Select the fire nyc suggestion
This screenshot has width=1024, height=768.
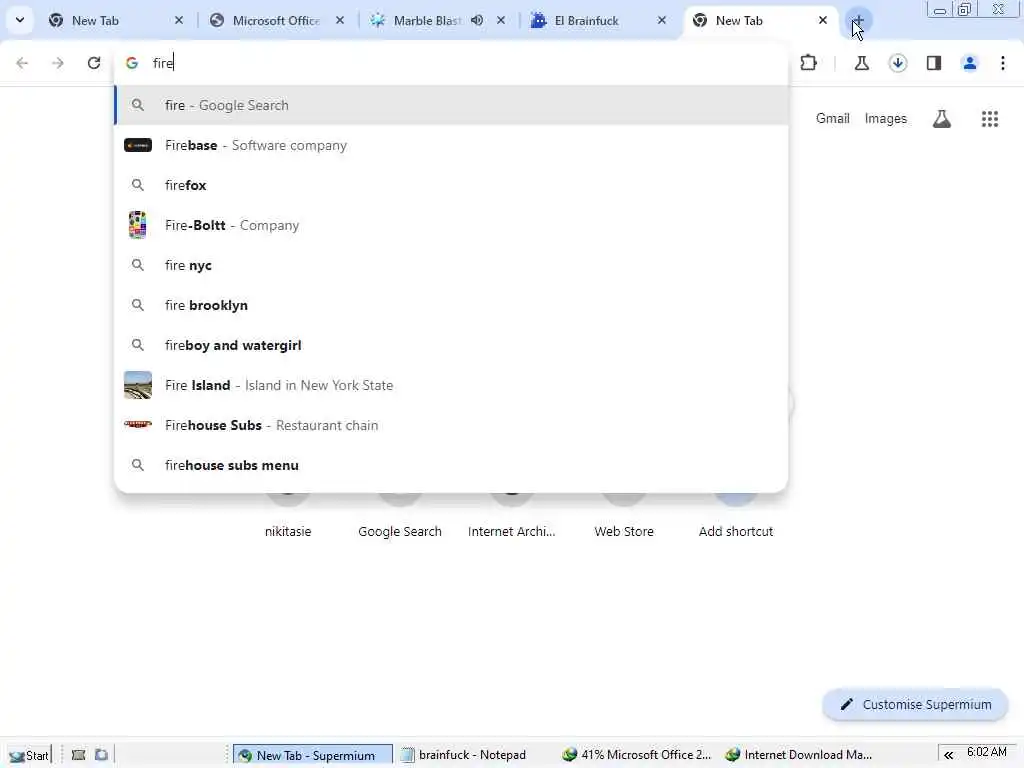(x=451, y=265)
